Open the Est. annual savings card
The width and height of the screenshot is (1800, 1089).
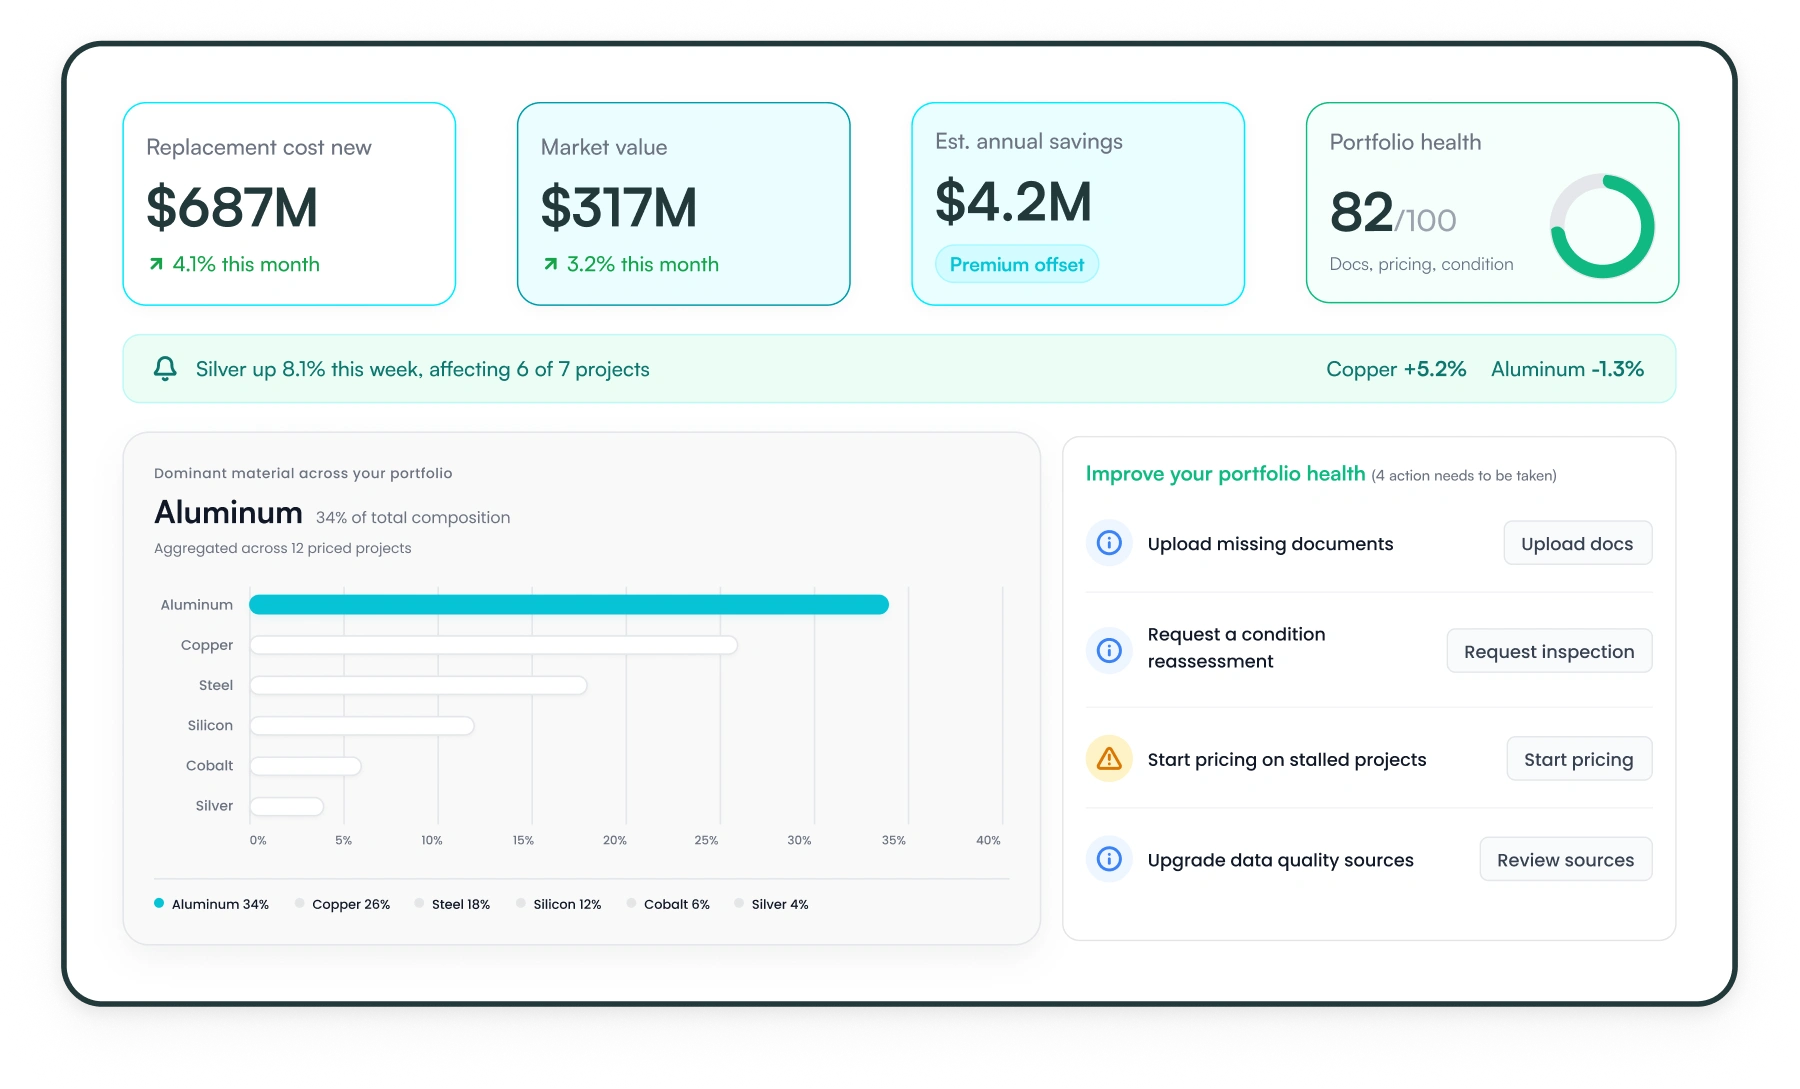coord(1078,204)
